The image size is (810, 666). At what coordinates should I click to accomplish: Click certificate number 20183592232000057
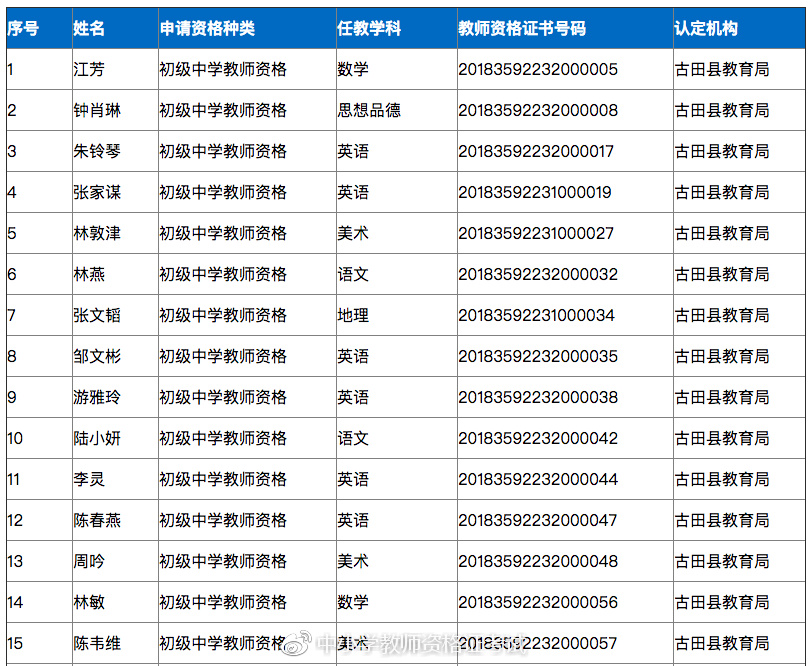pyautogui.click(x=535, y=643)
